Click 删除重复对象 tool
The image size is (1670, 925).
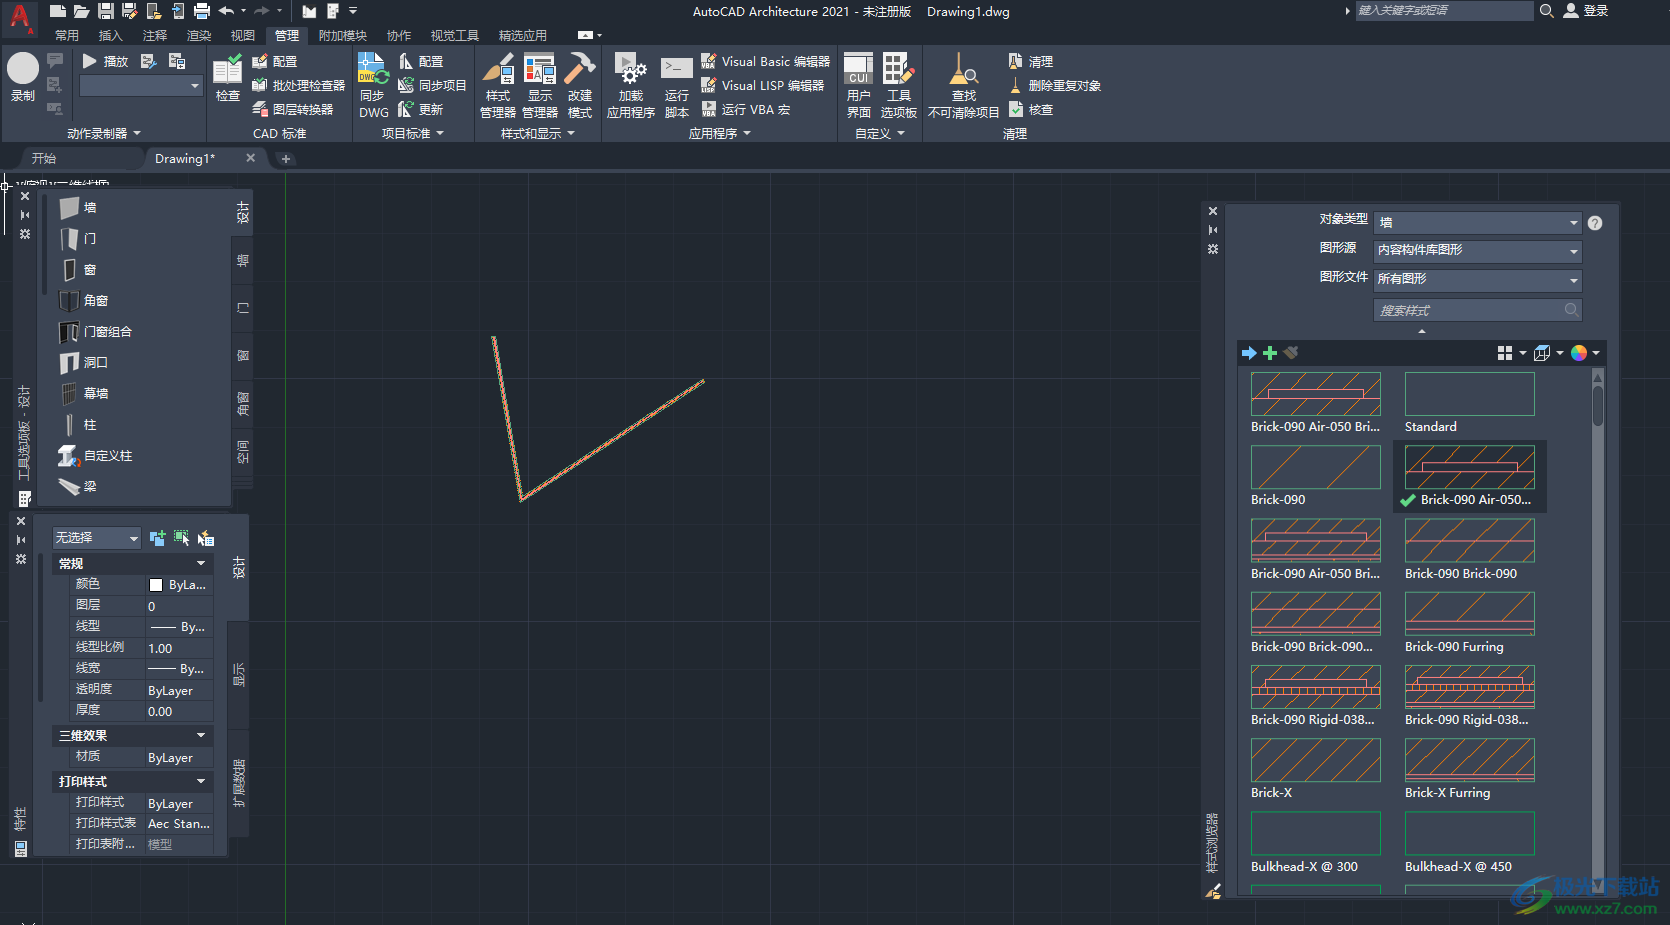(1054, 85)
